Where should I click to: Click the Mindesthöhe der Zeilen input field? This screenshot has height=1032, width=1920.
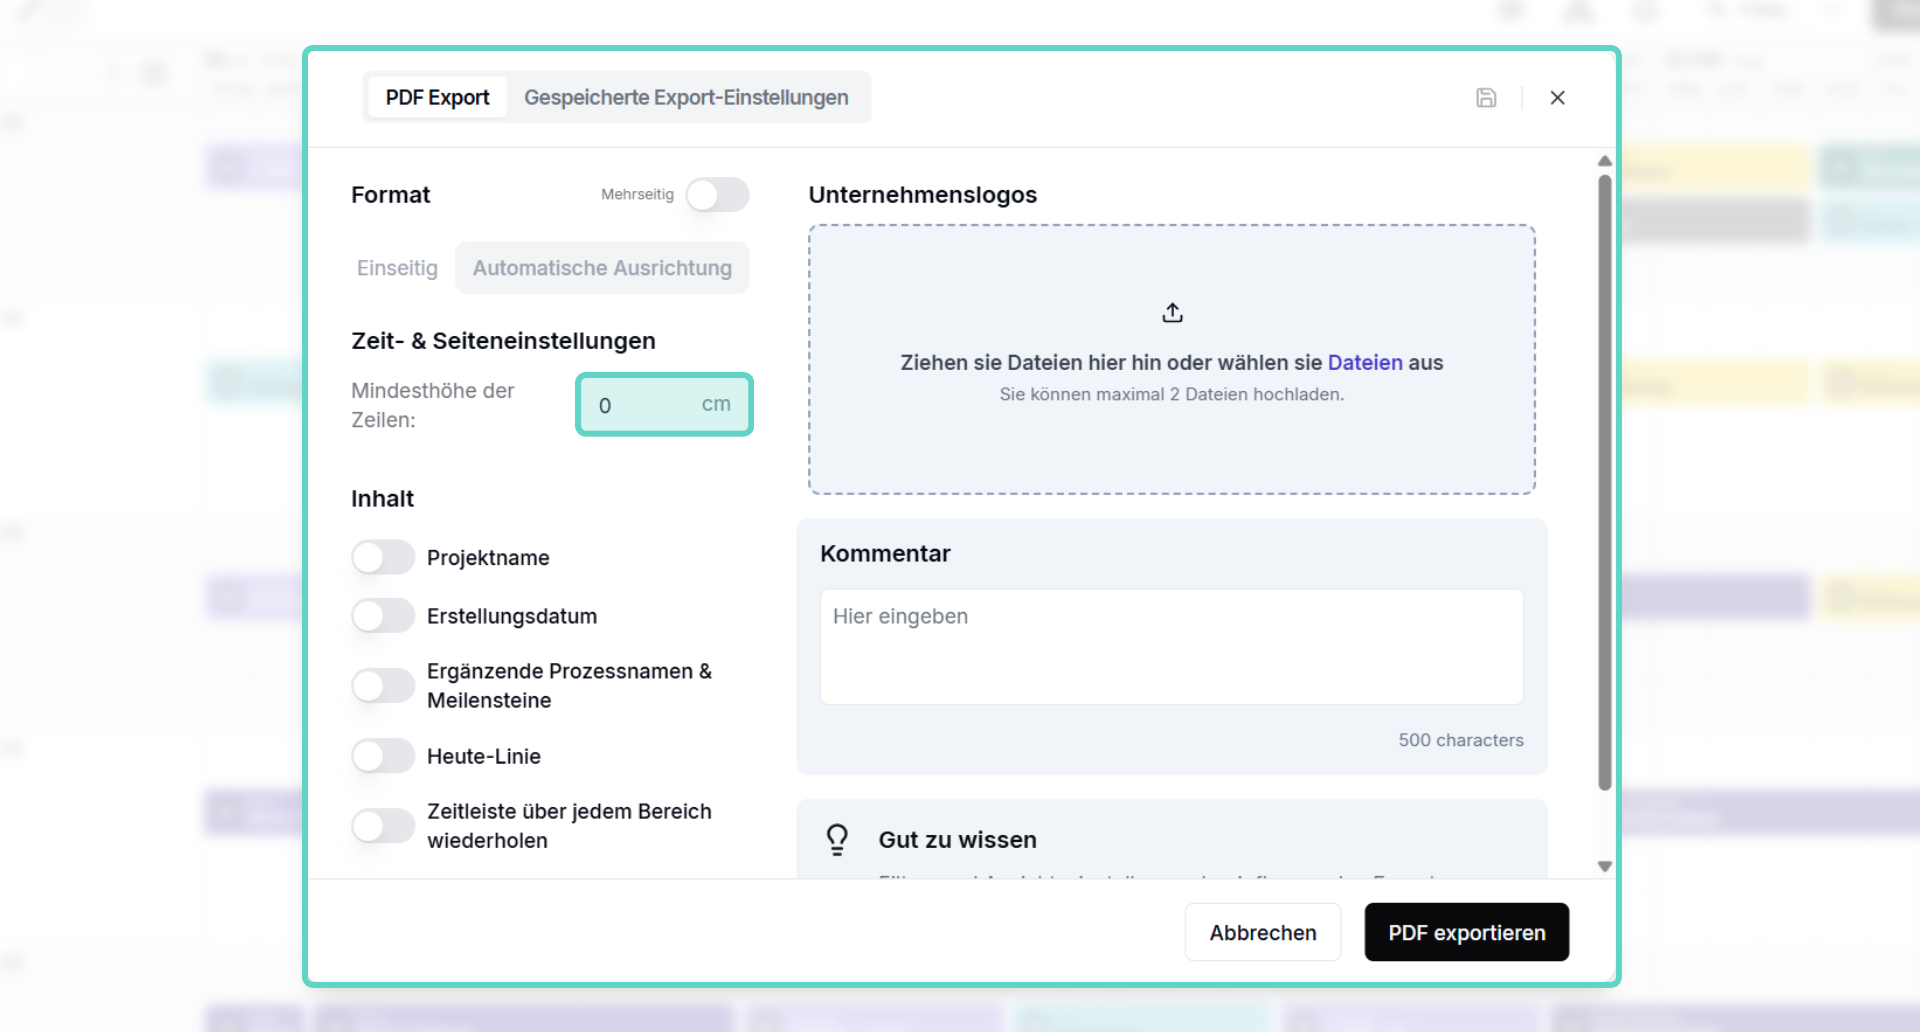point(664,405)
